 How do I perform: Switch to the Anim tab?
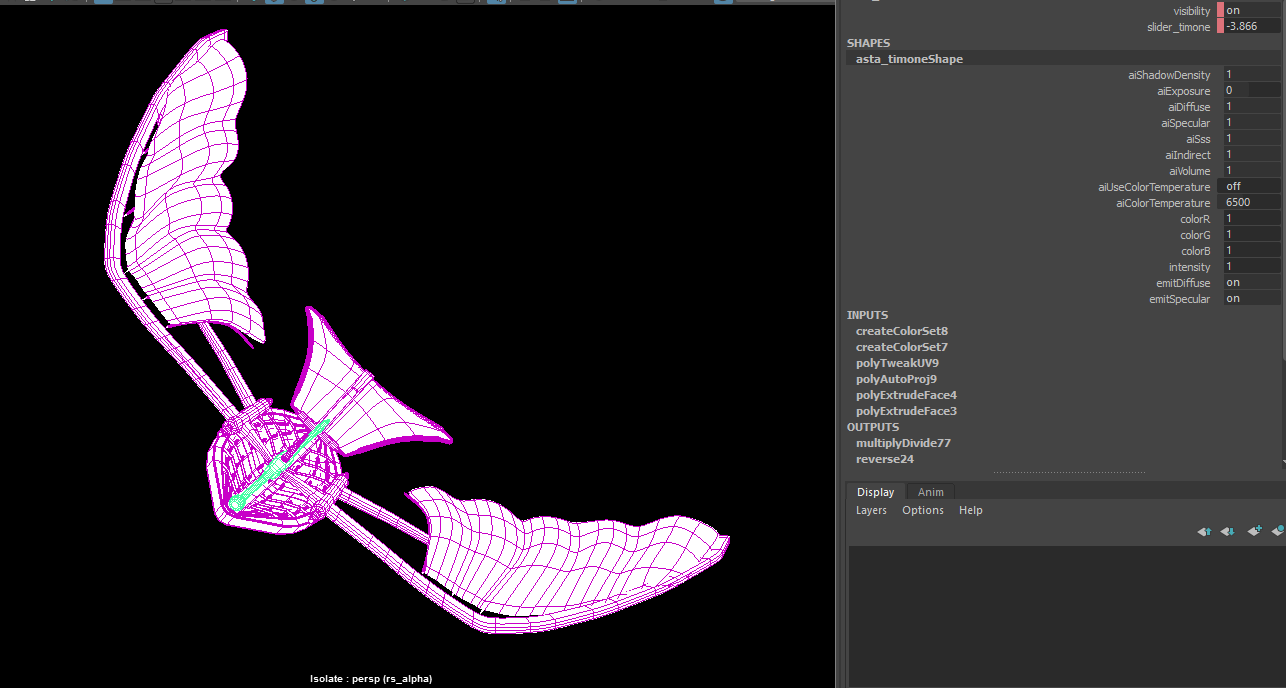point(930,492)
